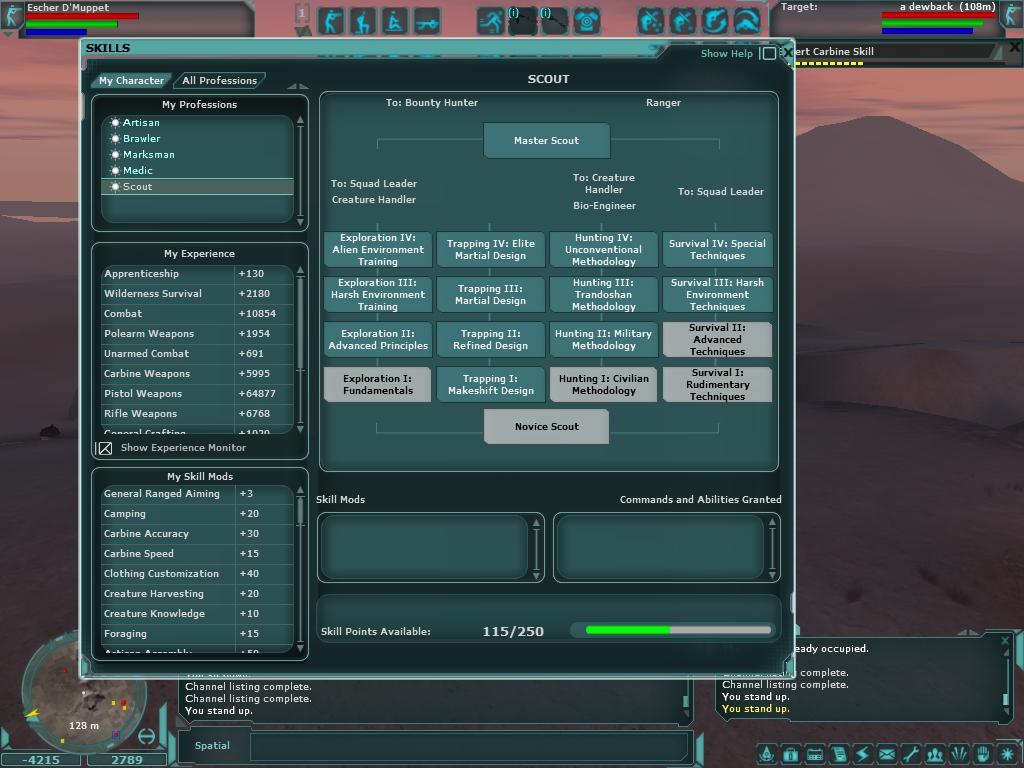Click the Clothing Customization skill mod row
The width and height of the screenshot is (1024, 768).
[x=198, y=573]
